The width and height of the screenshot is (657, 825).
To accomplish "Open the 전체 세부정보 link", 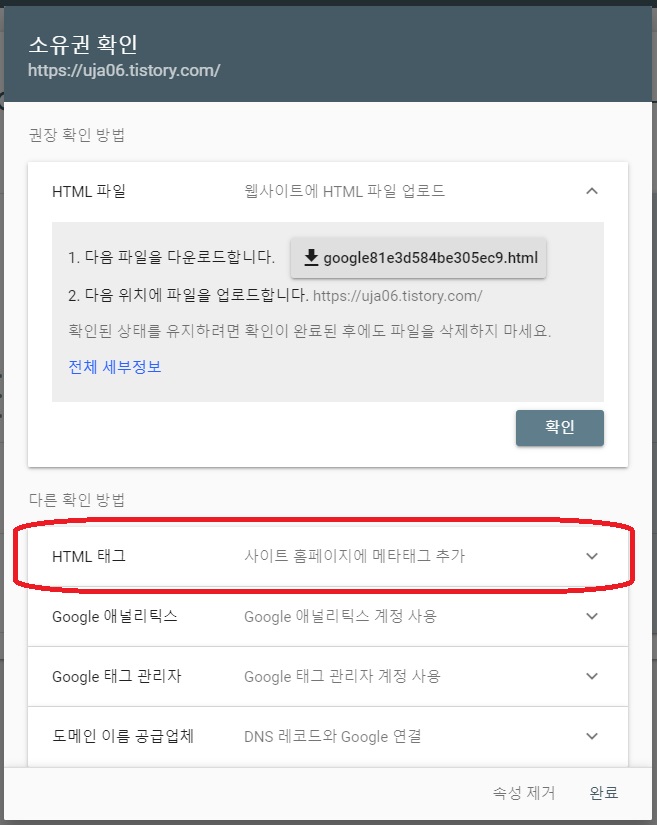I will 115,367.
